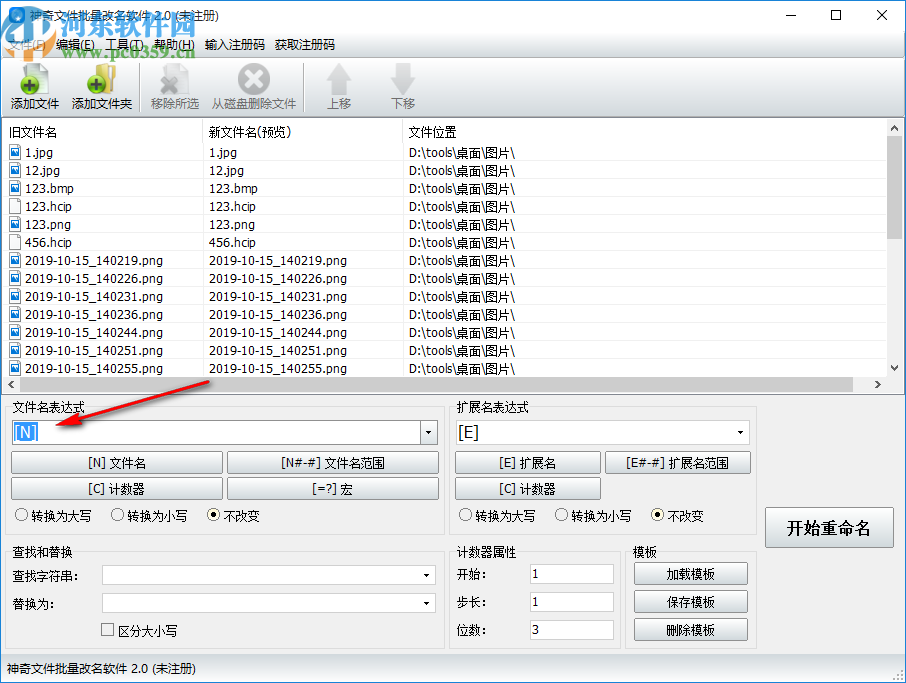Screen dimensions: 906x683
Task: Click the 文件名表达式 filename expression text field
Action: click(x=216, y=432)
